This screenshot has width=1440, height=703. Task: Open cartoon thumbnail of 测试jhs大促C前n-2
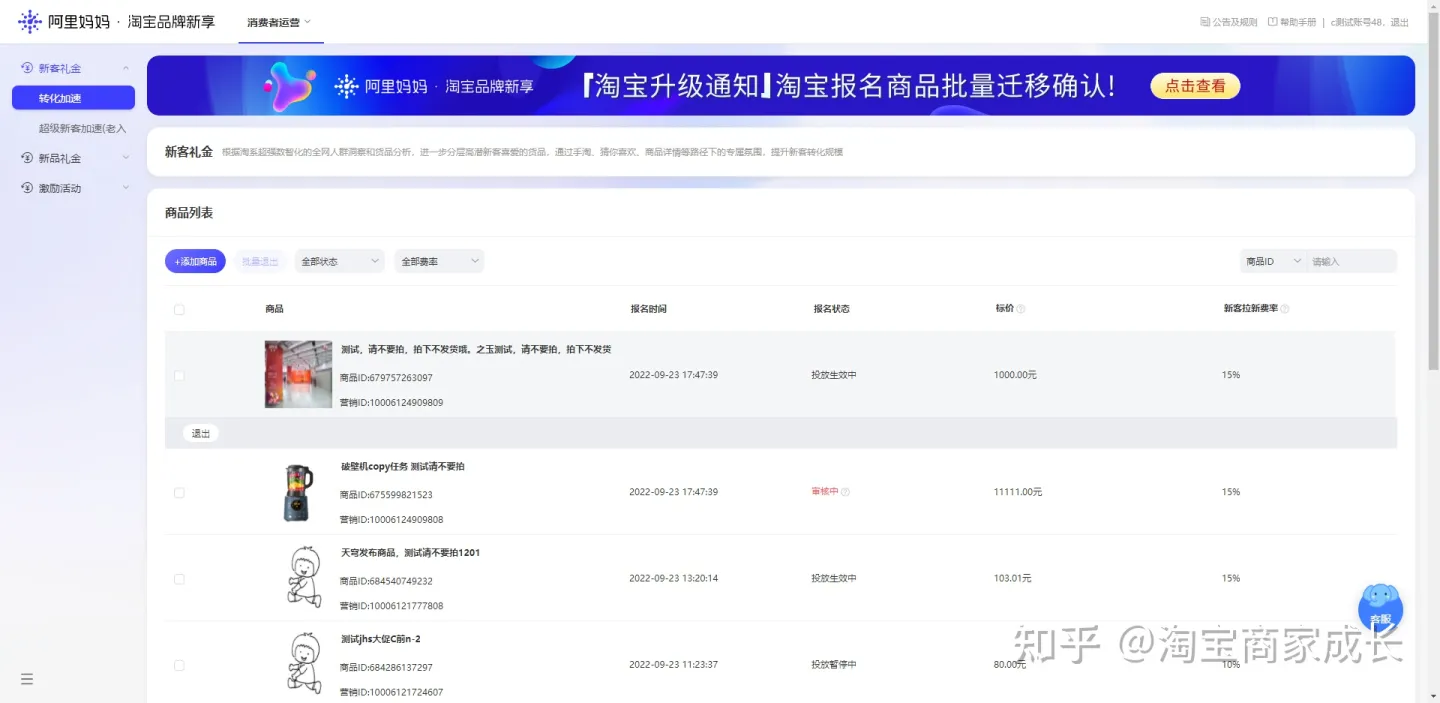pos(303,664)
